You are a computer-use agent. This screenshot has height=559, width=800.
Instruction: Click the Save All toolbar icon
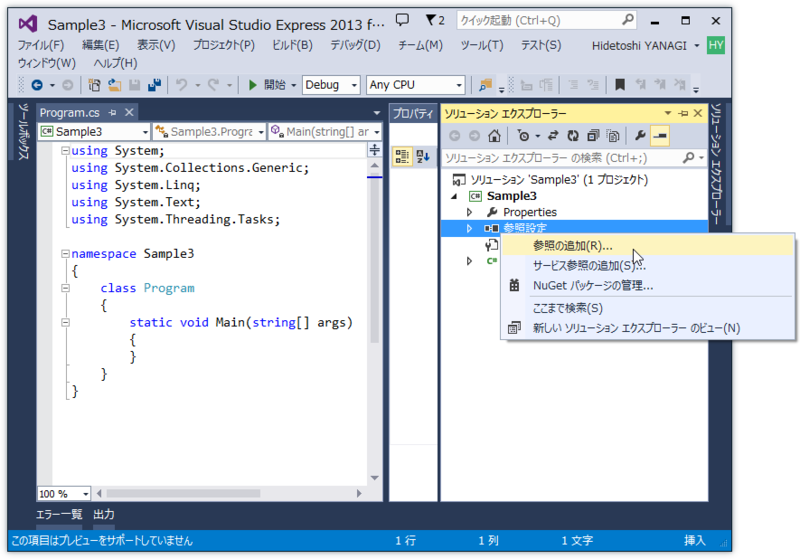point(154,85)
